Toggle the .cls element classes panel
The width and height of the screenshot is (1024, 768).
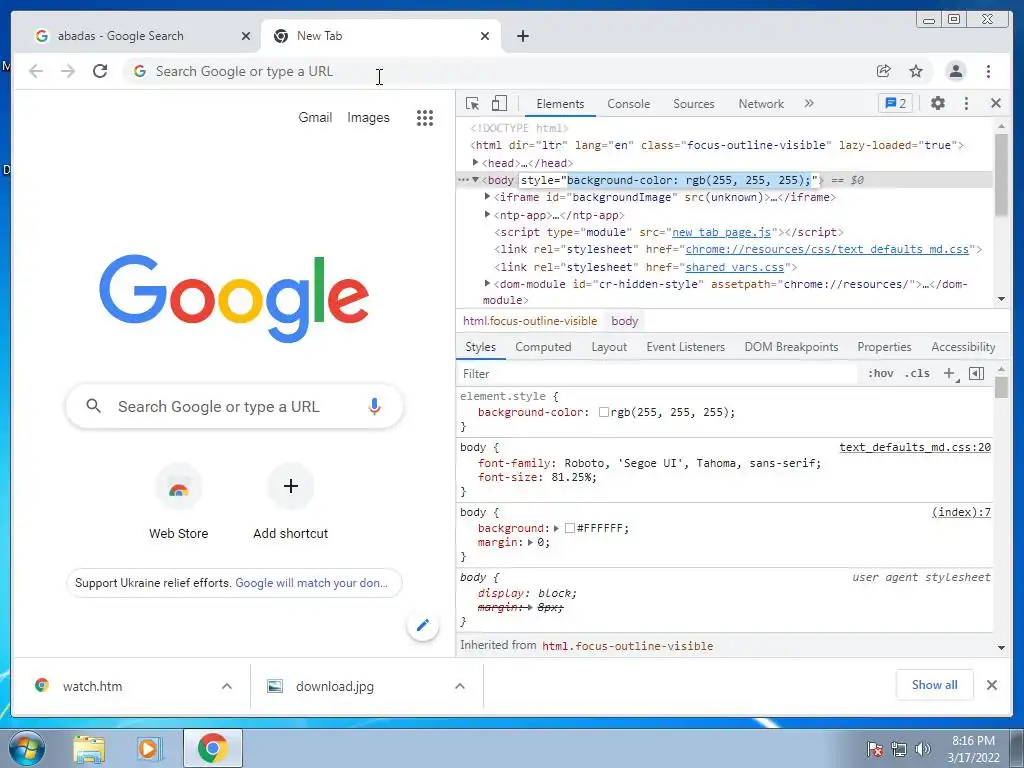pyautogui.click(x=917, y=374)
